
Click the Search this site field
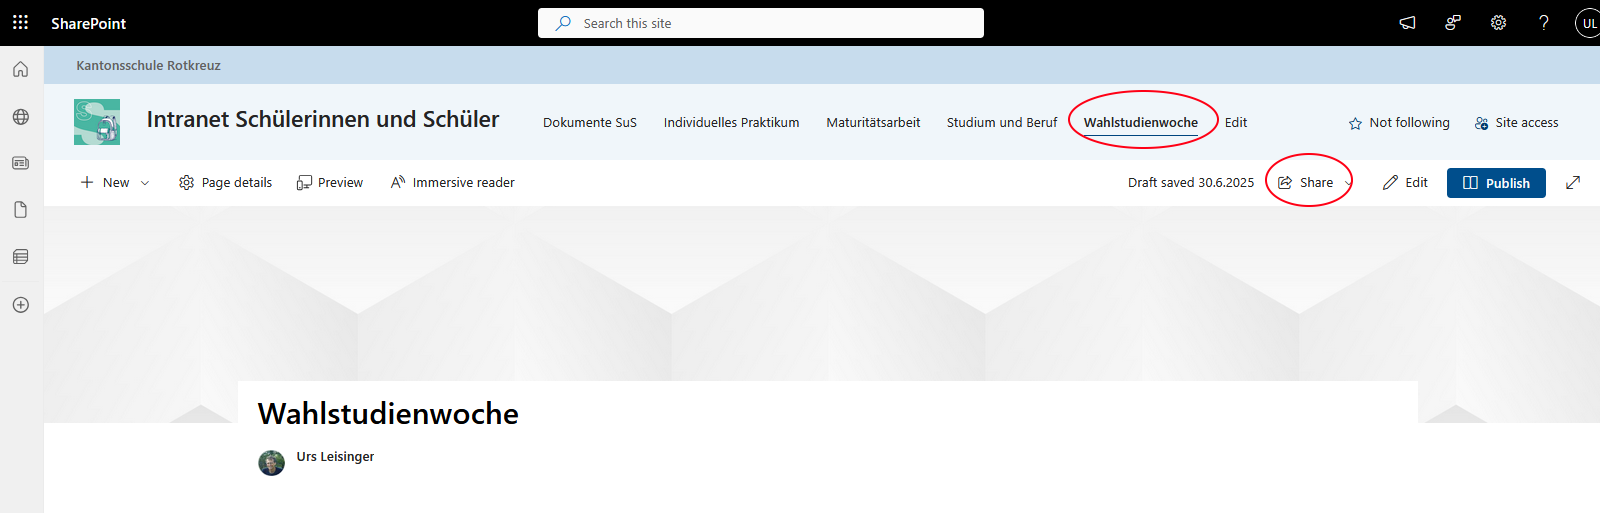click(761, 23)
